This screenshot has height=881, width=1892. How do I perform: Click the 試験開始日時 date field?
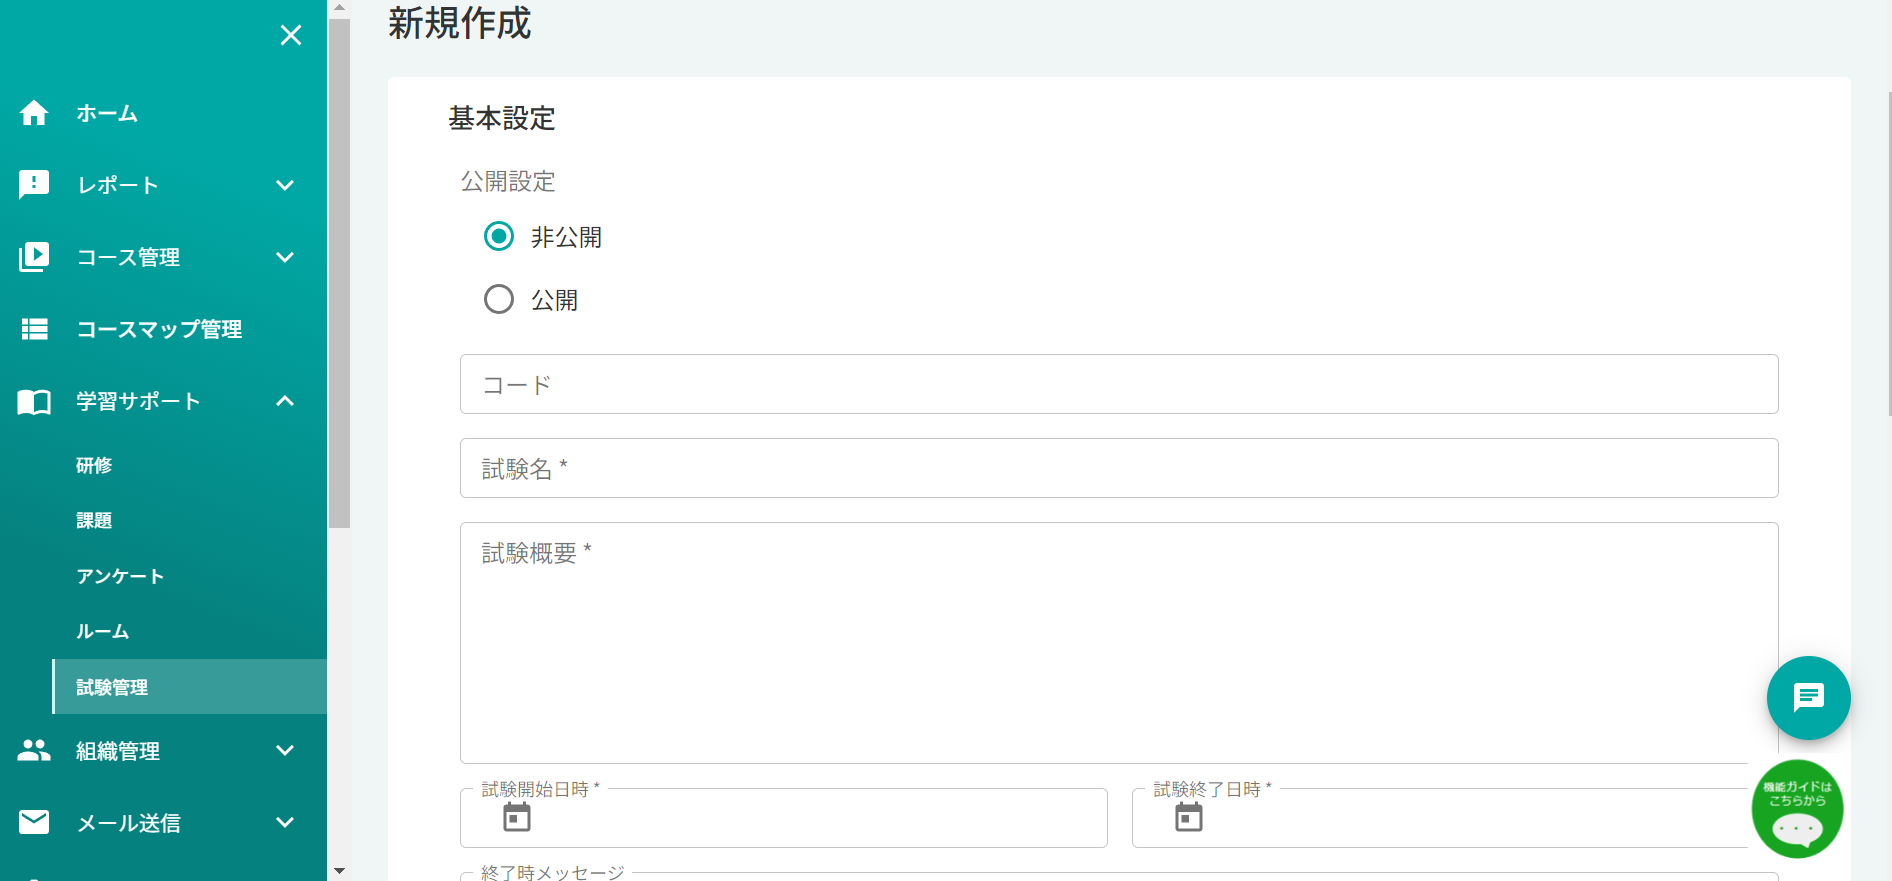(784, 818)
